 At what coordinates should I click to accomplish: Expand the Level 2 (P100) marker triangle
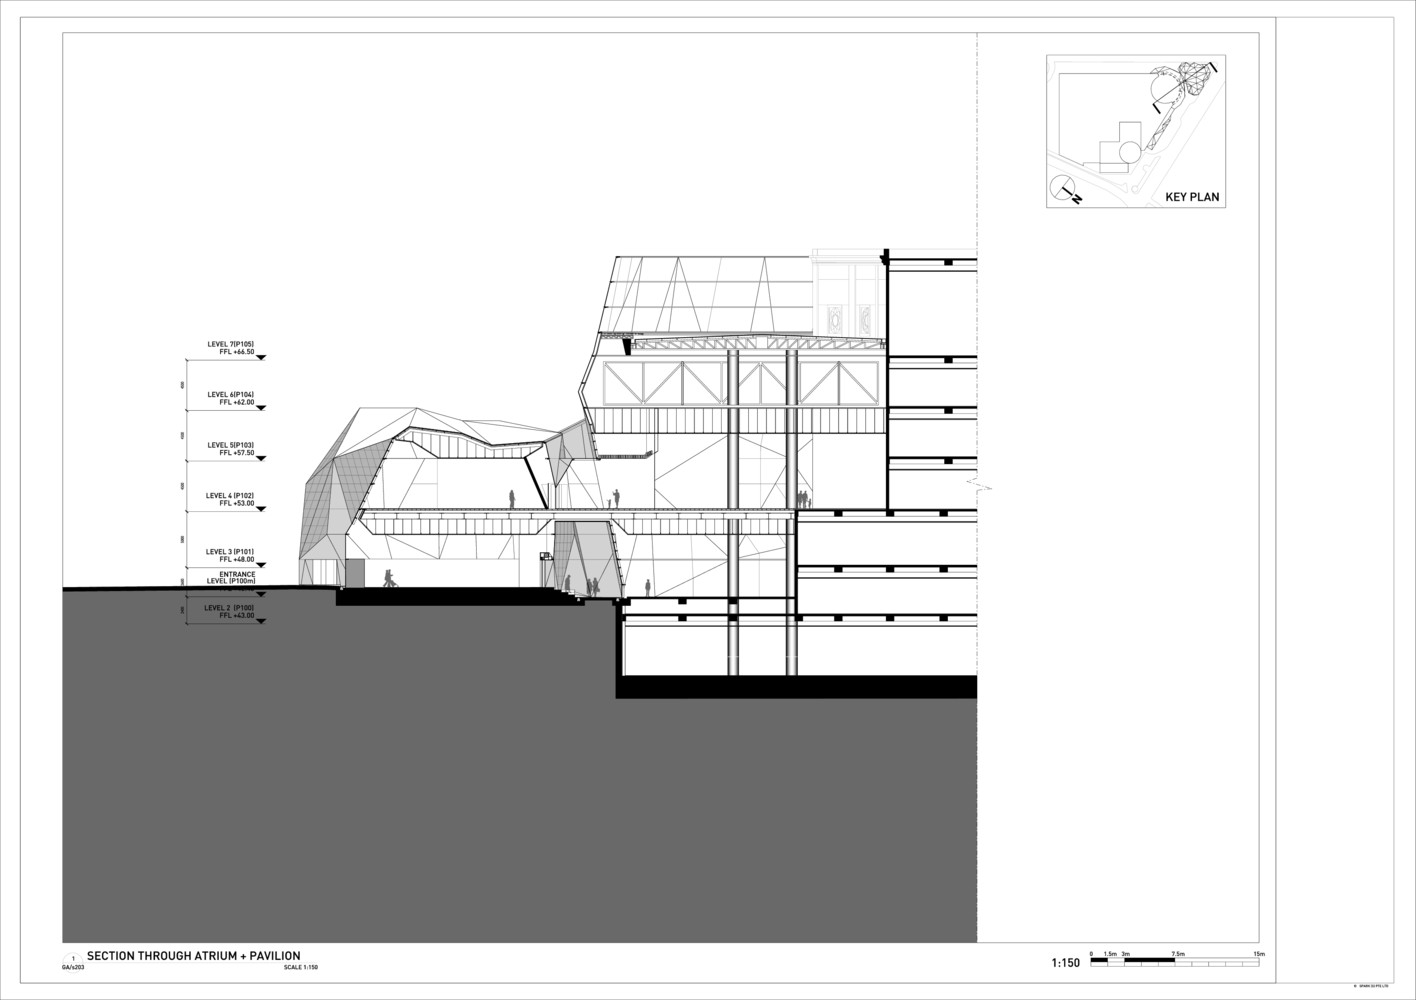point(262,620)
